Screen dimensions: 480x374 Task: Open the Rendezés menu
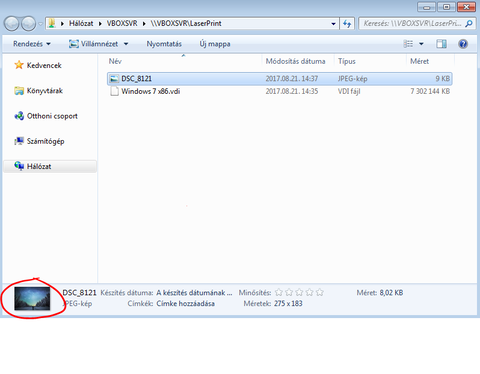click(x=32, y=44)
